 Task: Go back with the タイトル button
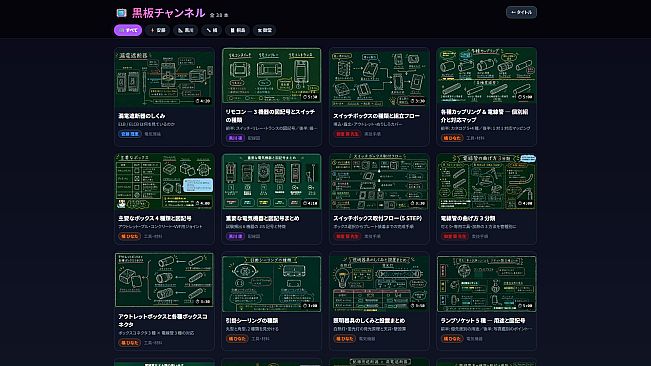[x=521, y=12]
